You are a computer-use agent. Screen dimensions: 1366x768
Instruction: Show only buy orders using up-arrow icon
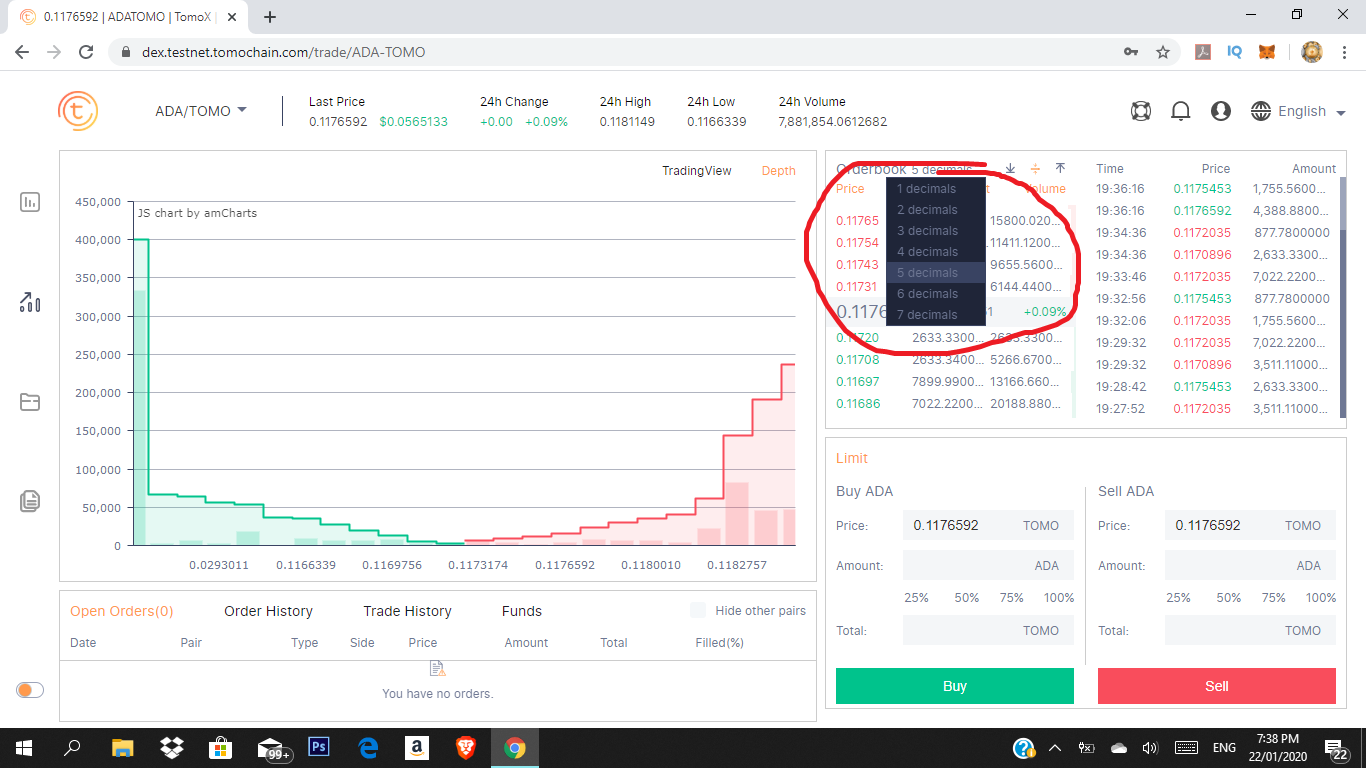click(x=1060, y=169)
